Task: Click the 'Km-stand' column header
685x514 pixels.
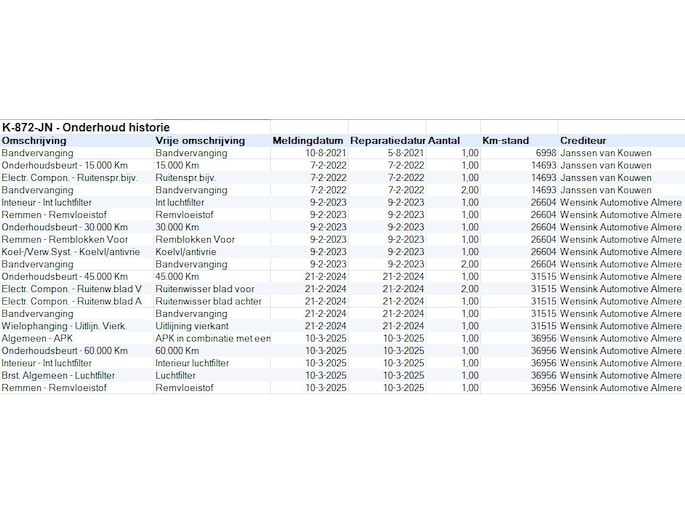Action: pos(505,141)
